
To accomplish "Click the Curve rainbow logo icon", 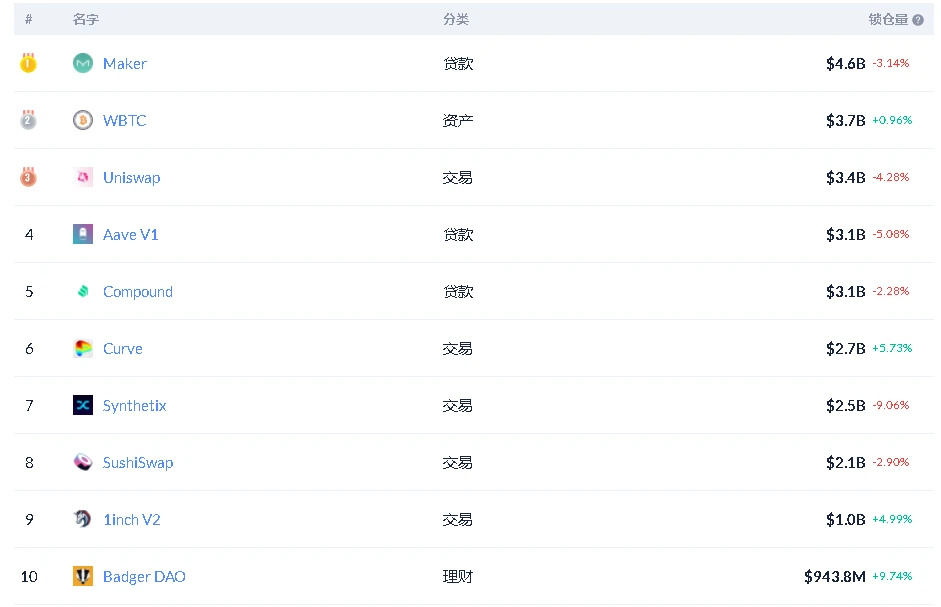I will [x=83, y=348].
